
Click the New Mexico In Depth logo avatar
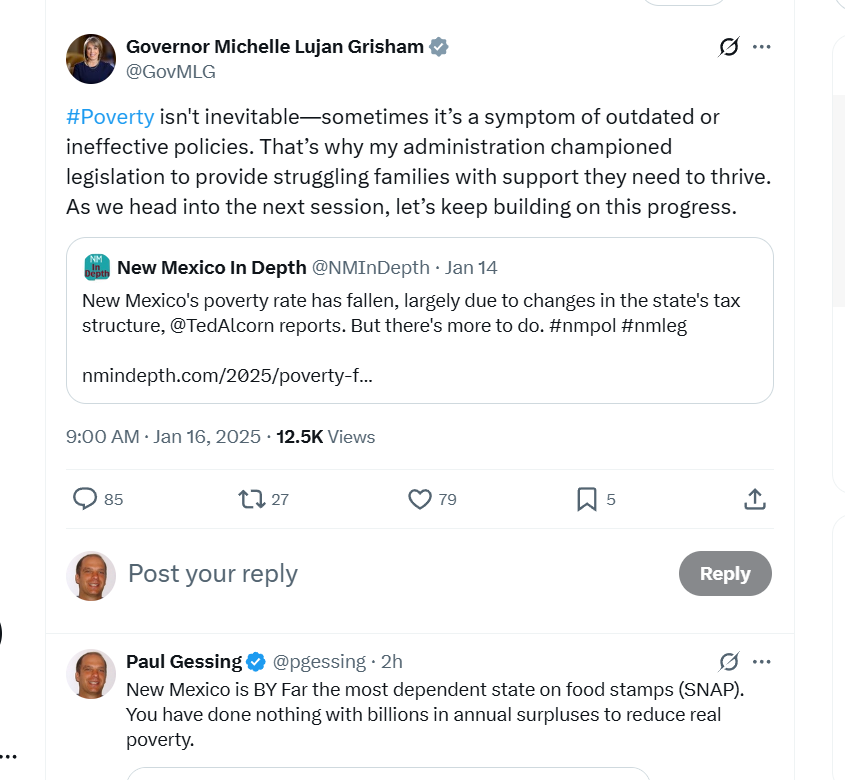(97, 267)
